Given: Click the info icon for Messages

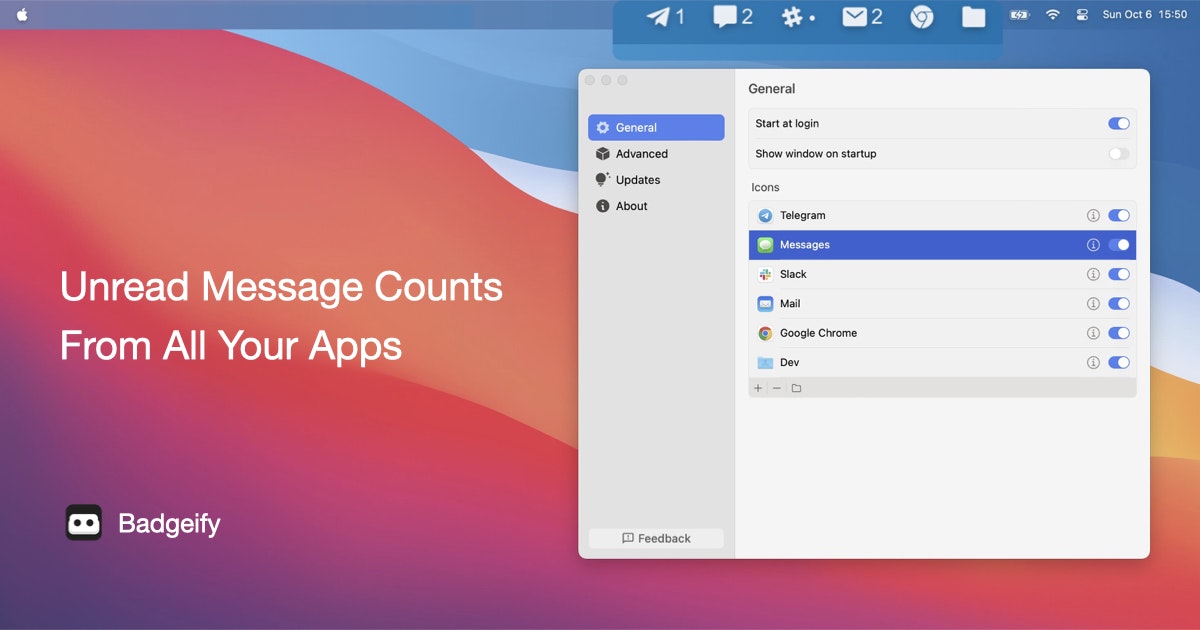Looking at the screenshot, I should [x=1093, y=245].
